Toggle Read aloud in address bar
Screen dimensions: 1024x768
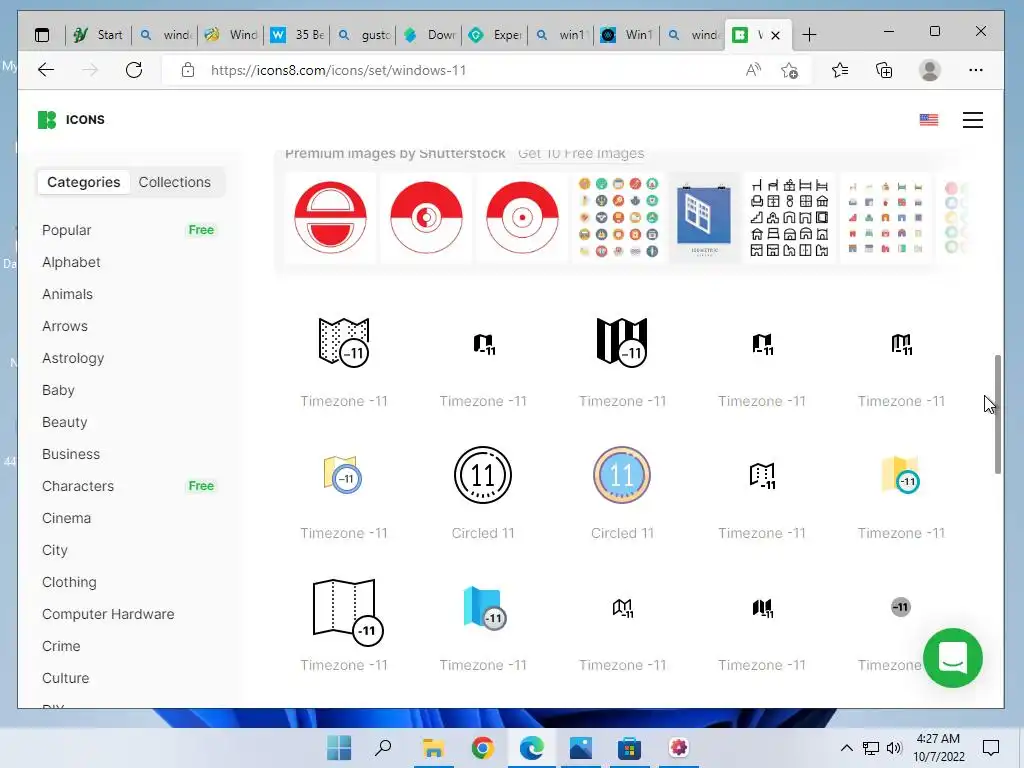click(x=753, y=70)
